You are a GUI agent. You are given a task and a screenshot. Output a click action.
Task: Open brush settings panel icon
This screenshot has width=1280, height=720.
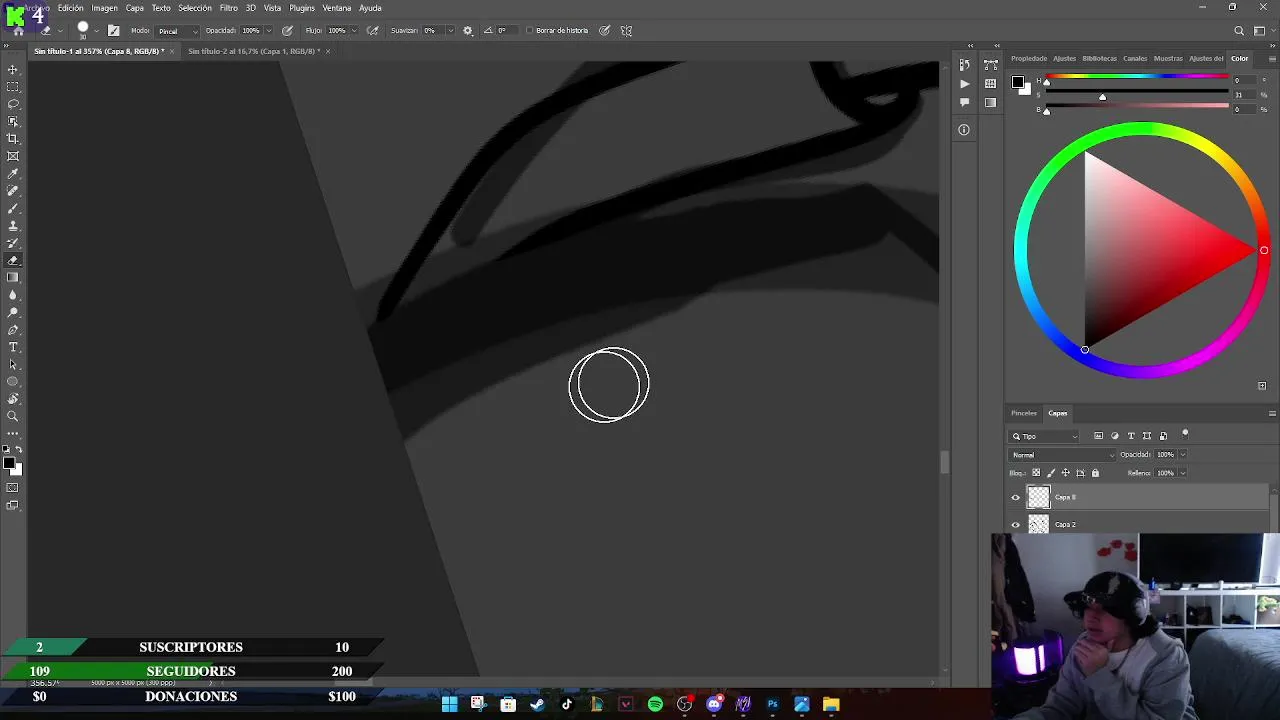pos(113,31)
